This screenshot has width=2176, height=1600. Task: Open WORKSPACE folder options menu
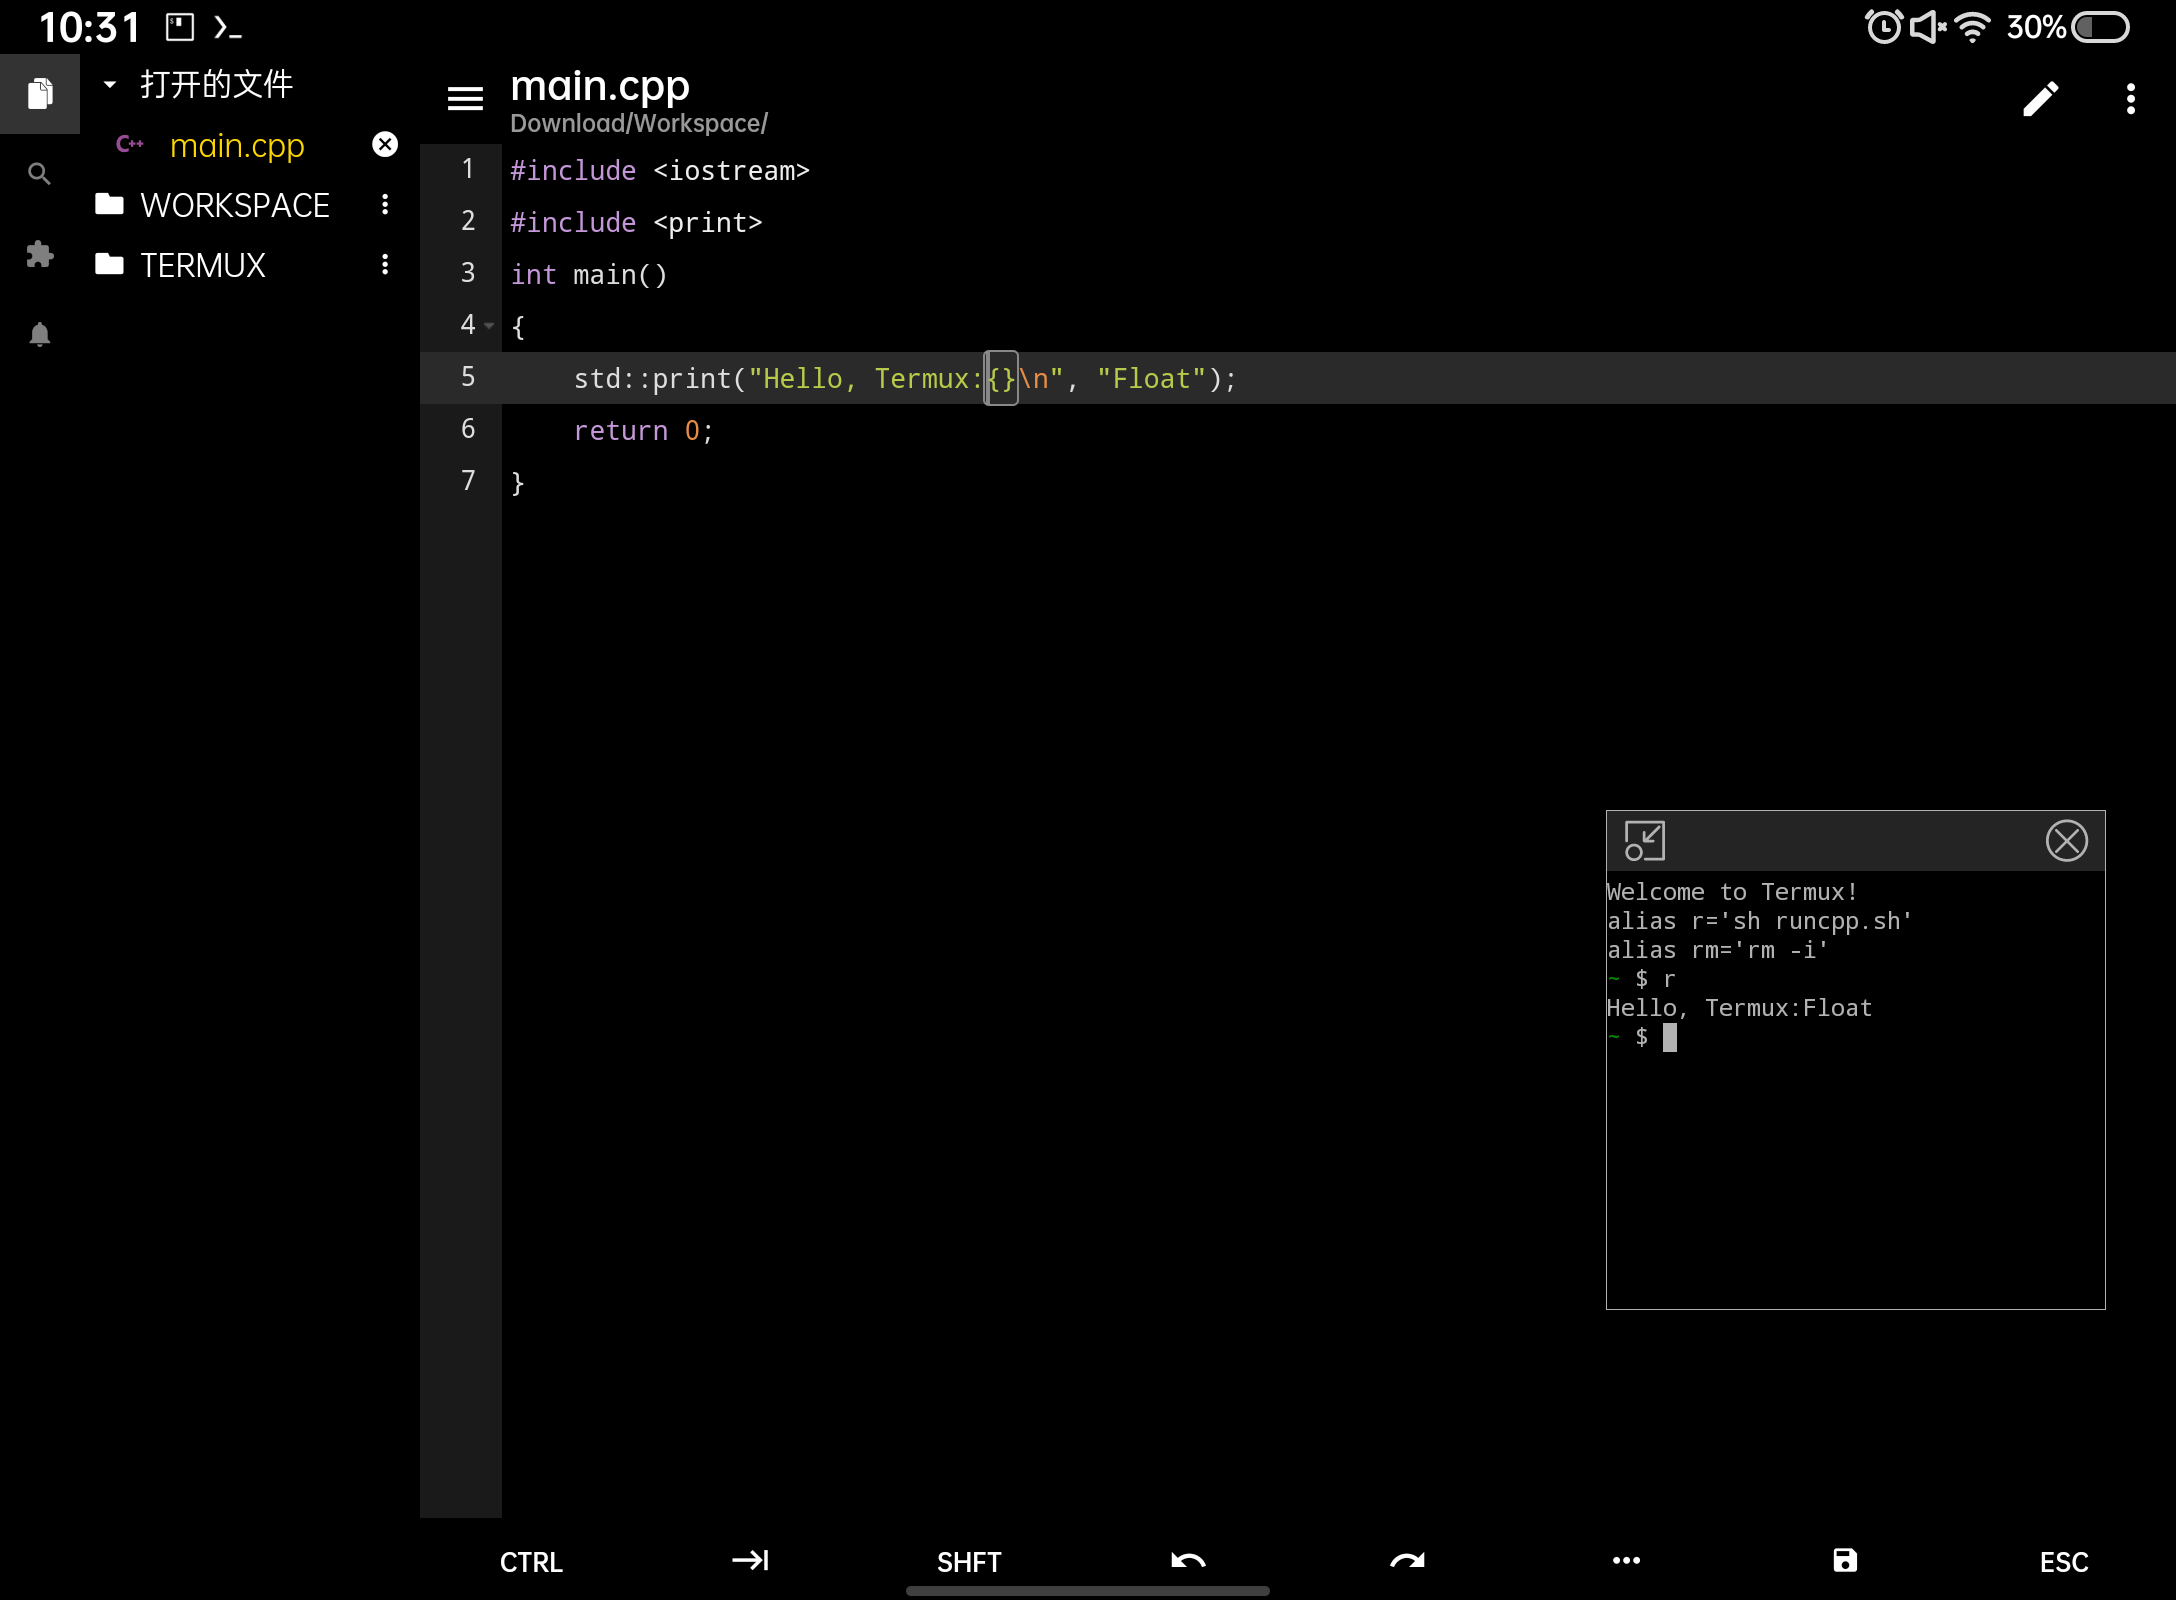pos(385,205)
